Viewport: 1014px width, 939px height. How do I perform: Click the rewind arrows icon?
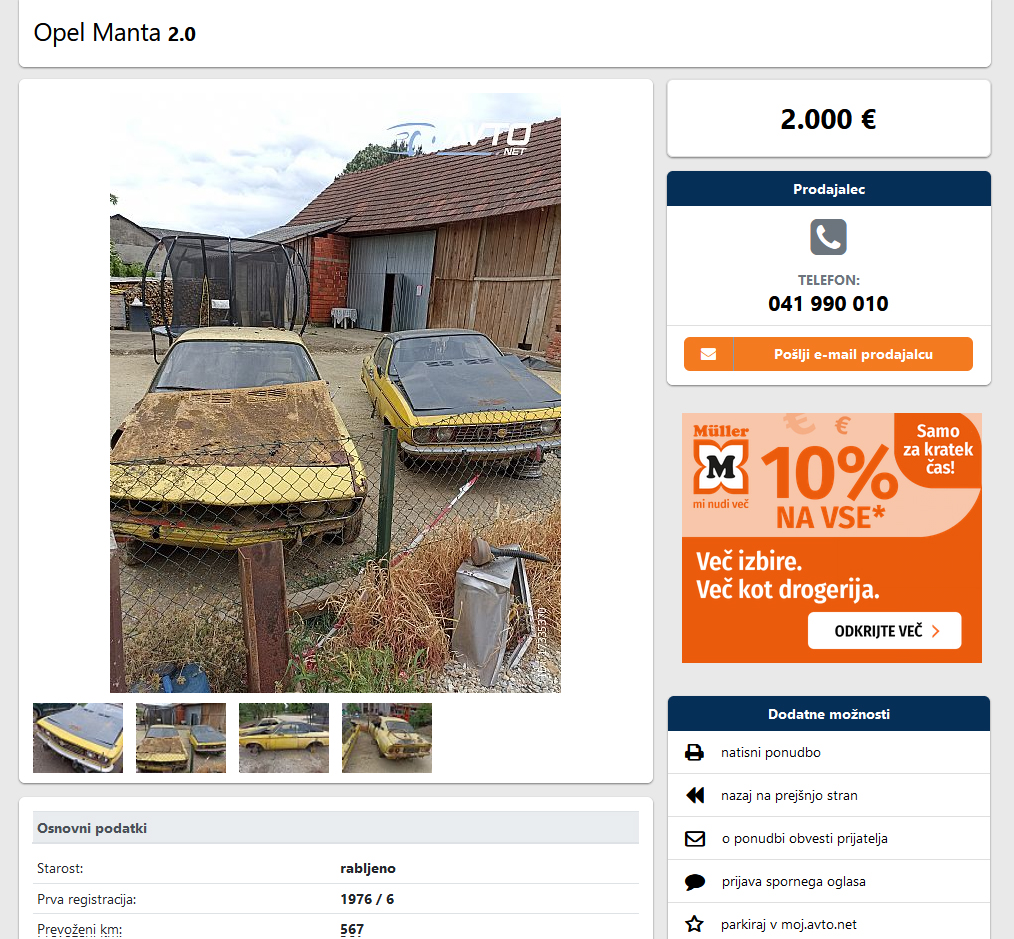click(695, 795)
